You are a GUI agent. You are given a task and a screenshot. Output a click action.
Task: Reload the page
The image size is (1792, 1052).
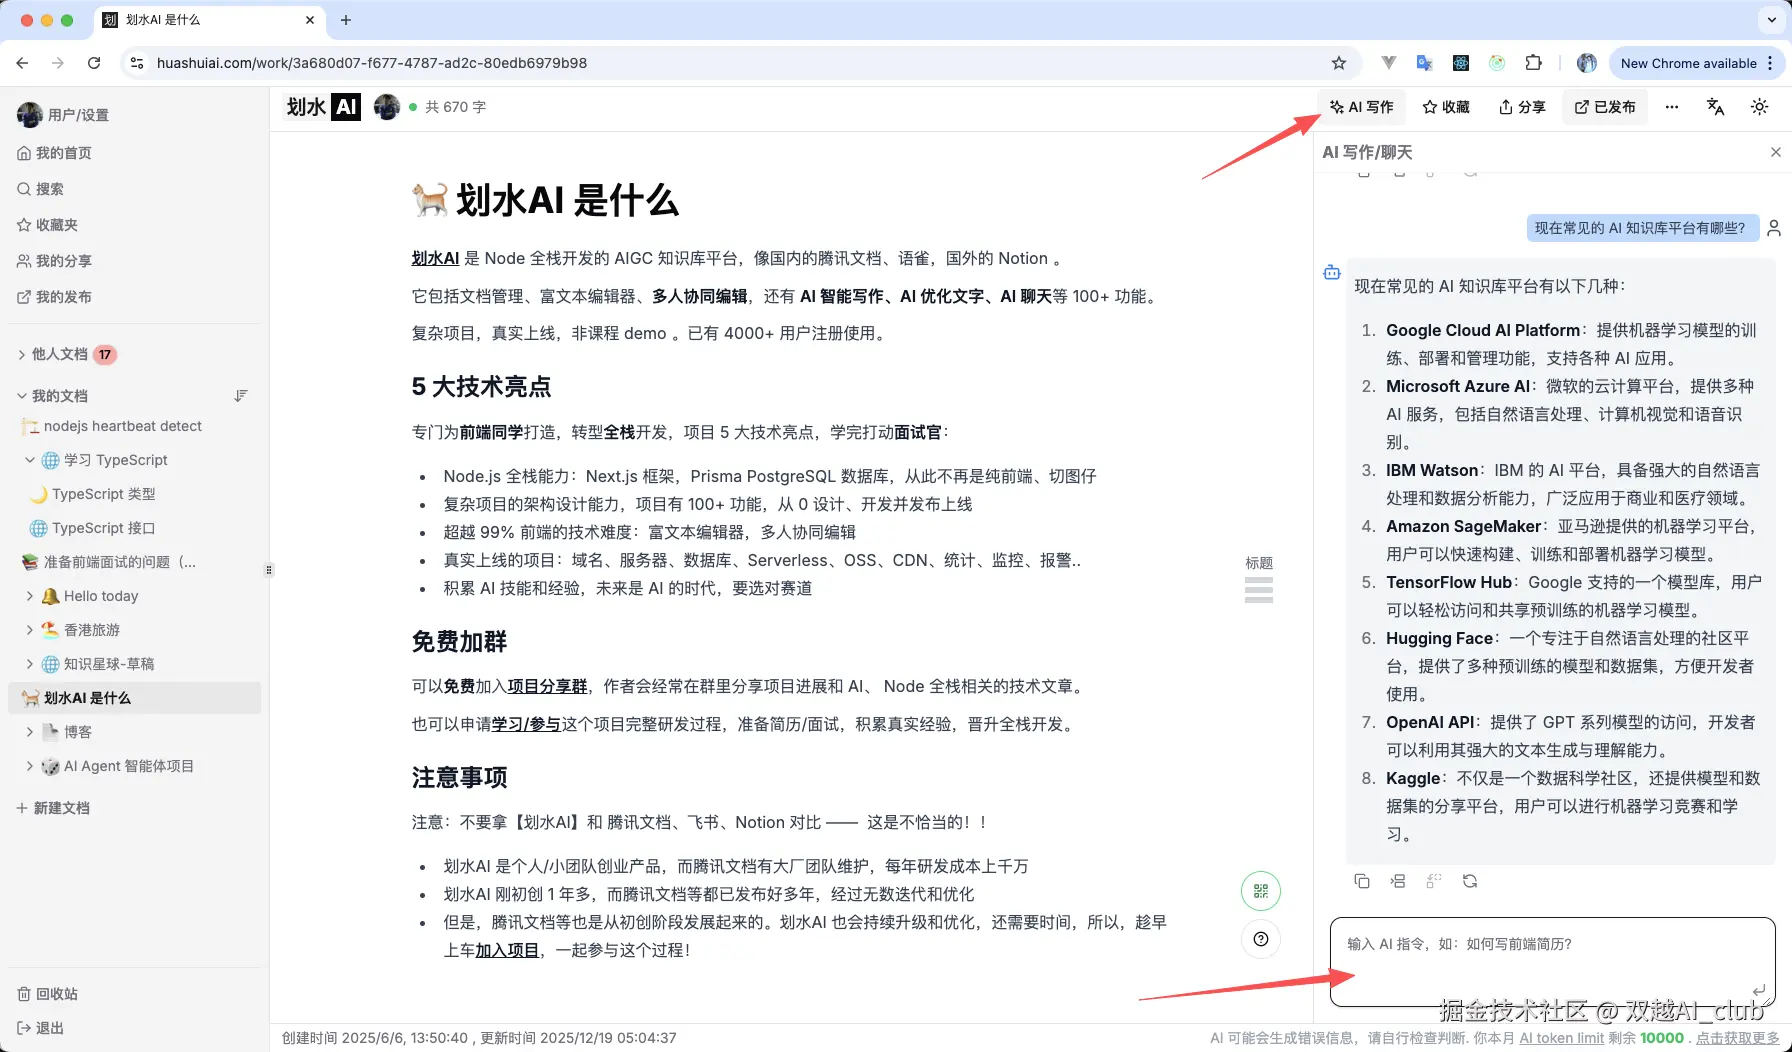point(94,63)
